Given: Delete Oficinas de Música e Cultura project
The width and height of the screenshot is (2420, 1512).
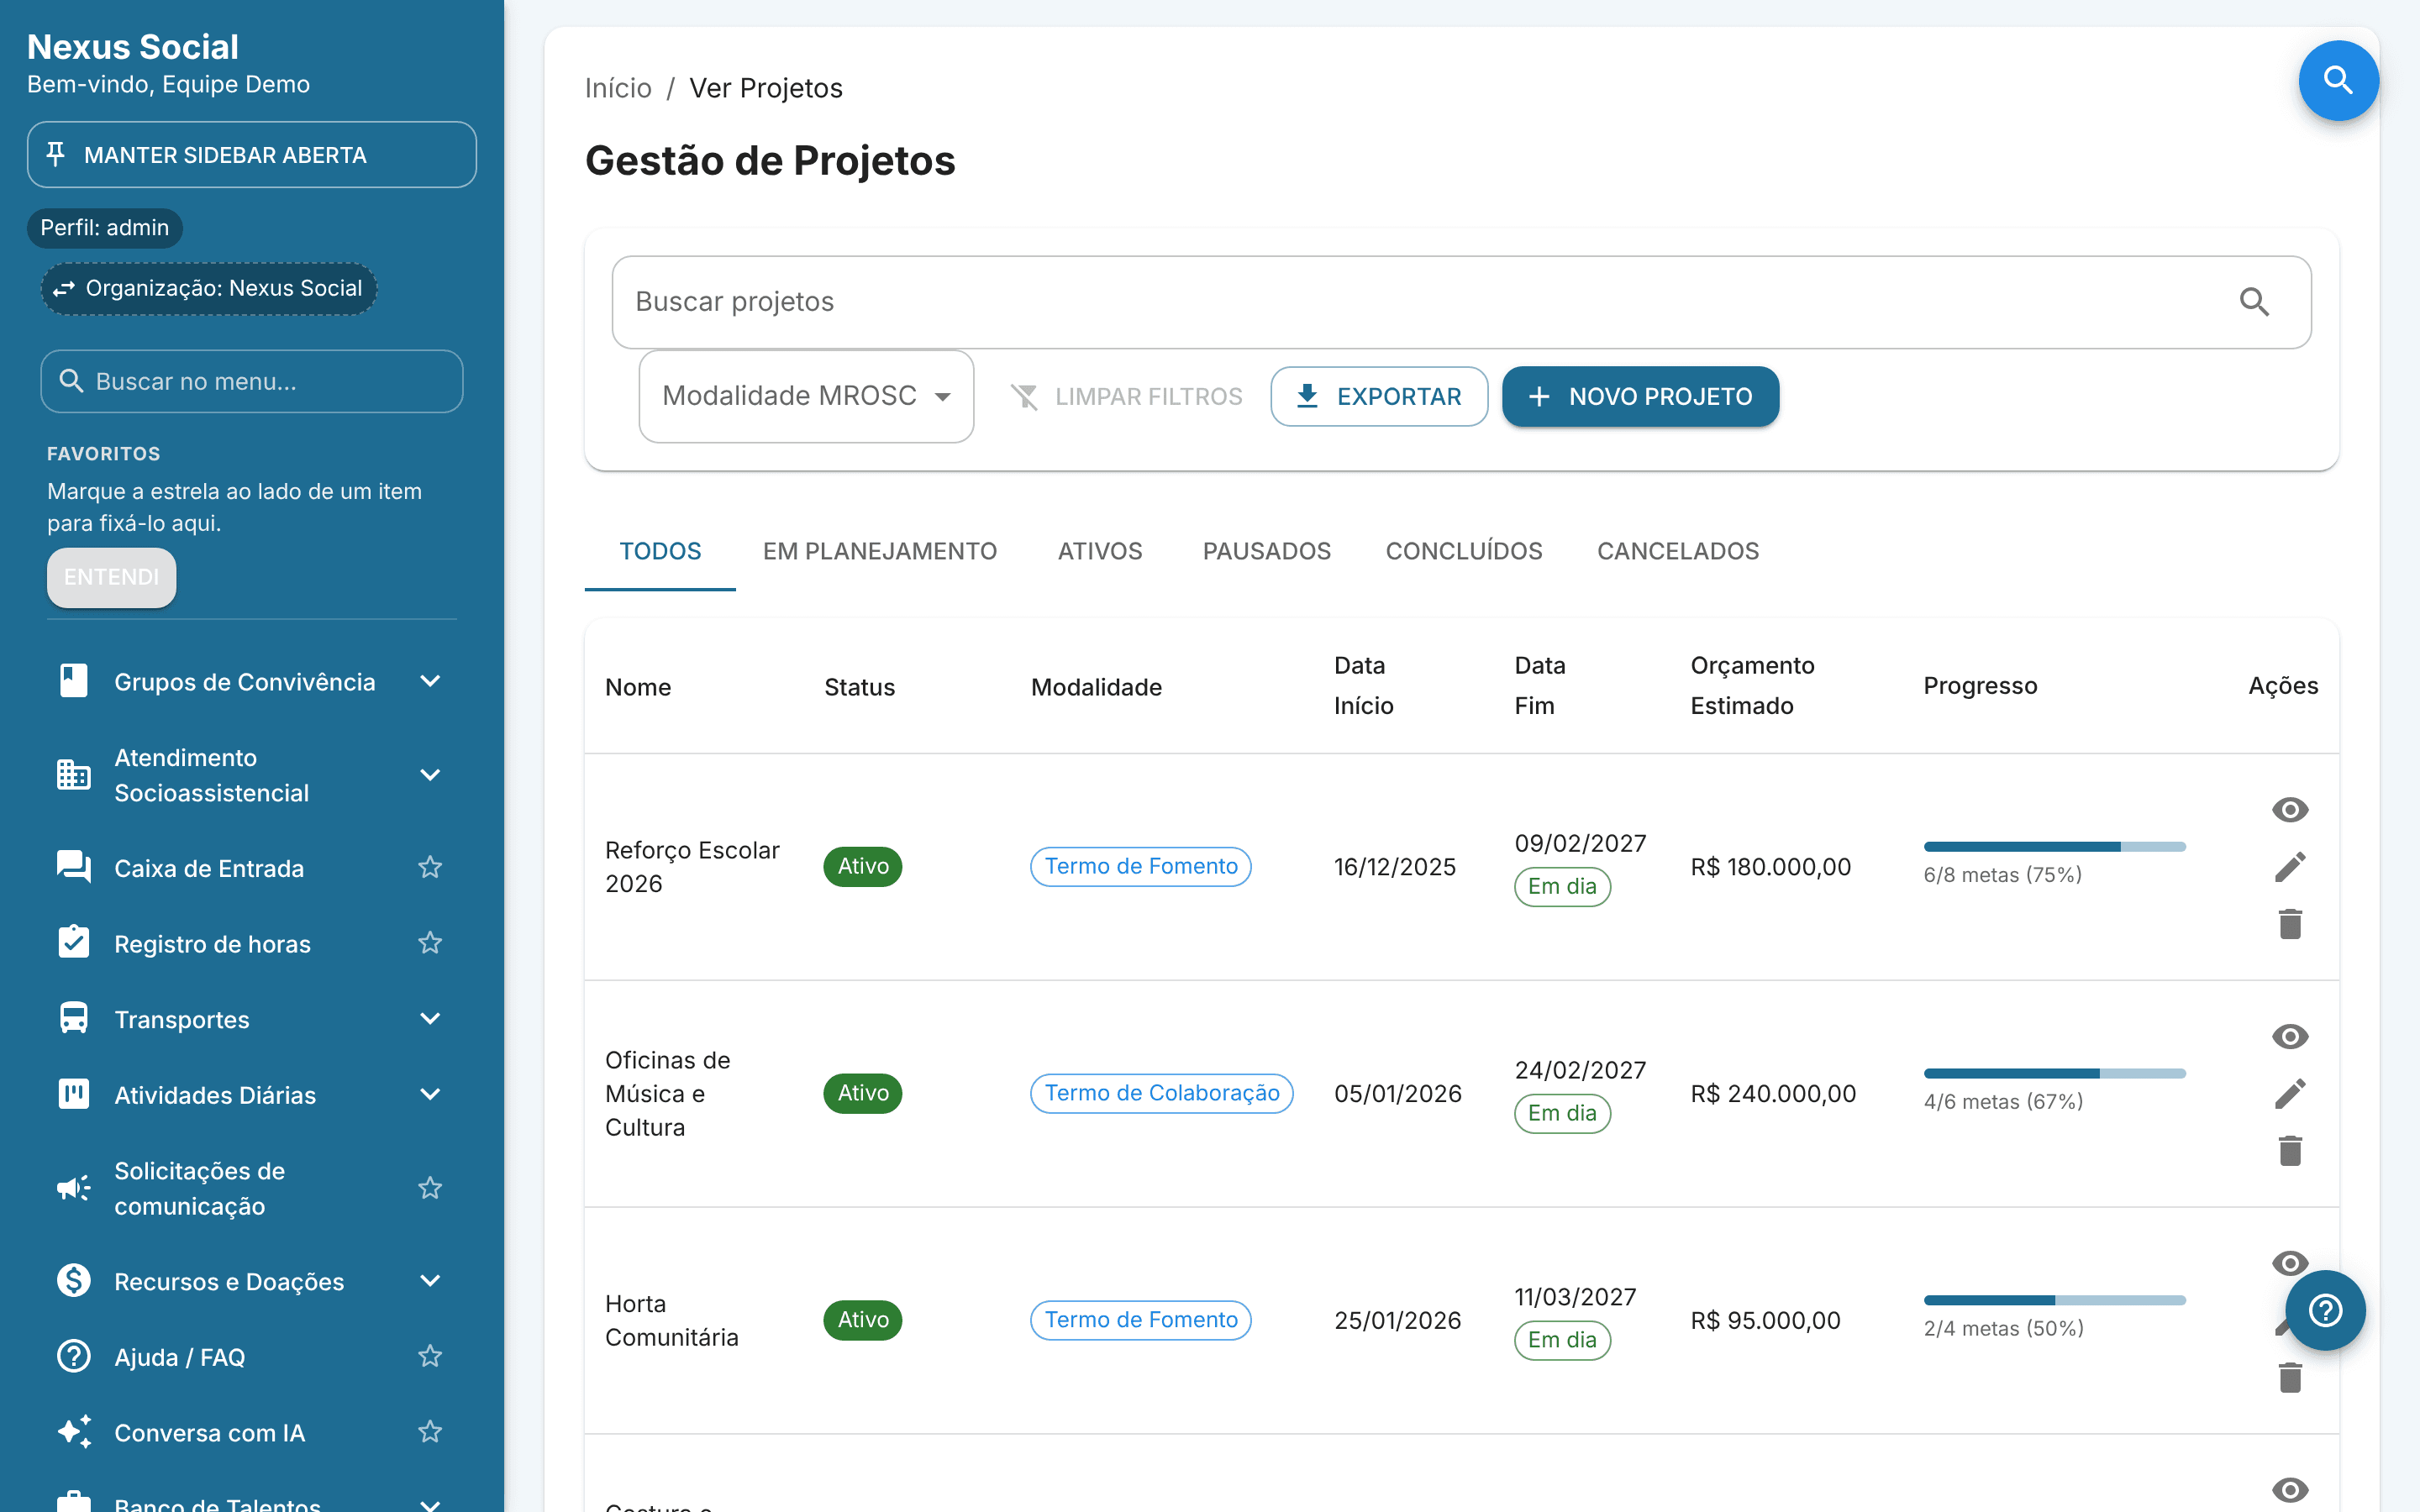Looking at the screenshot, I should 2290,1151.
